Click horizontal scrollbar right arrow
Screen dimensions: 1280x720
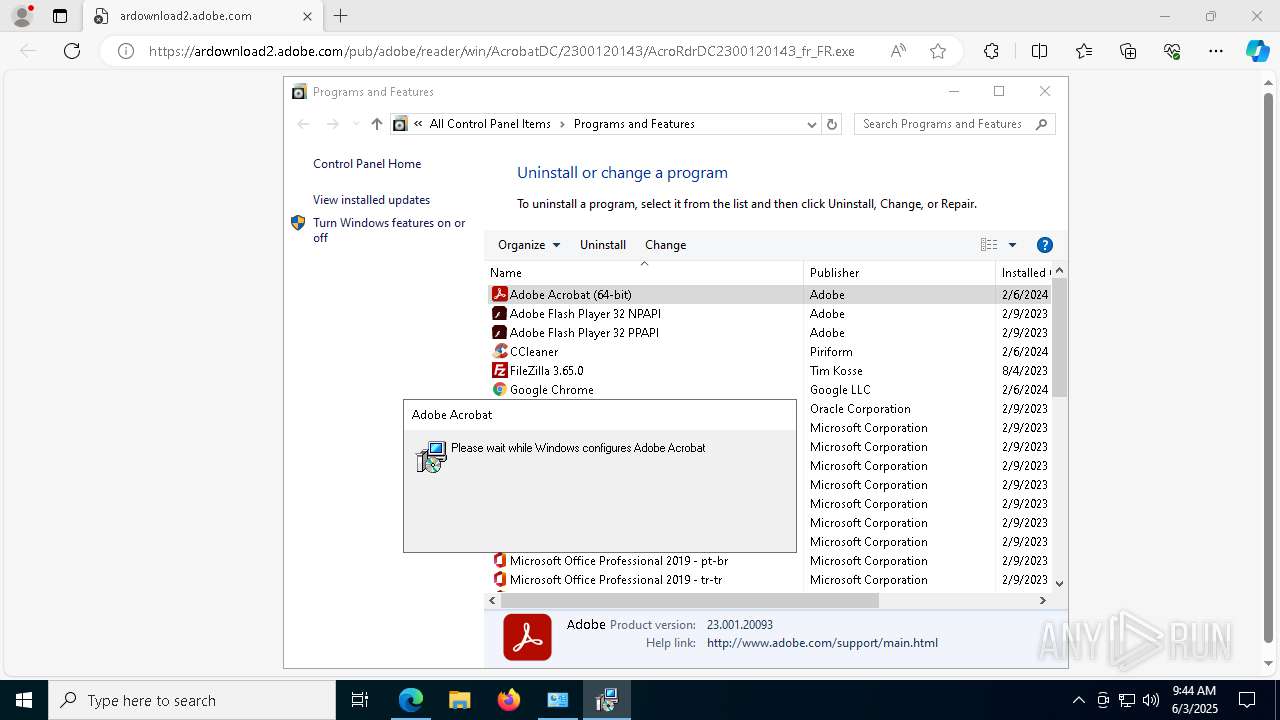[x=1042, y=600]
